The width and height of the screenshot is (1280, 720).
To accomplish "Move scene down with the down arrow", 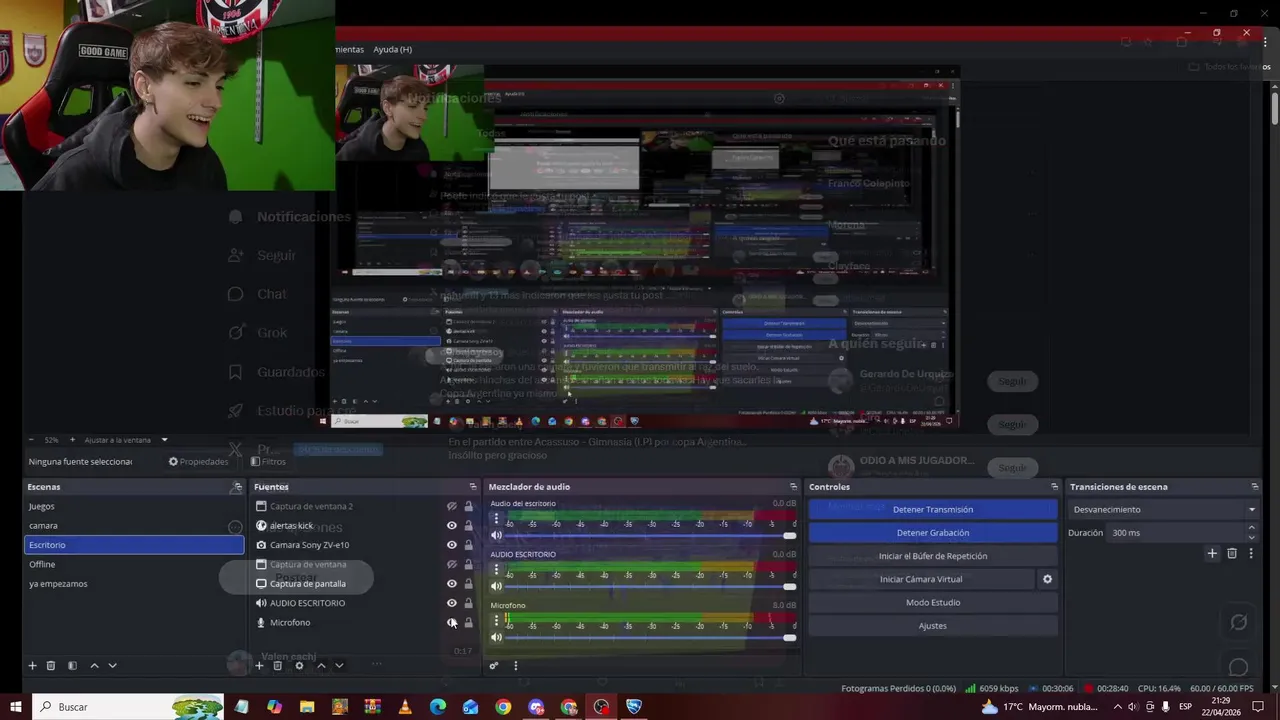I will 113,666.
